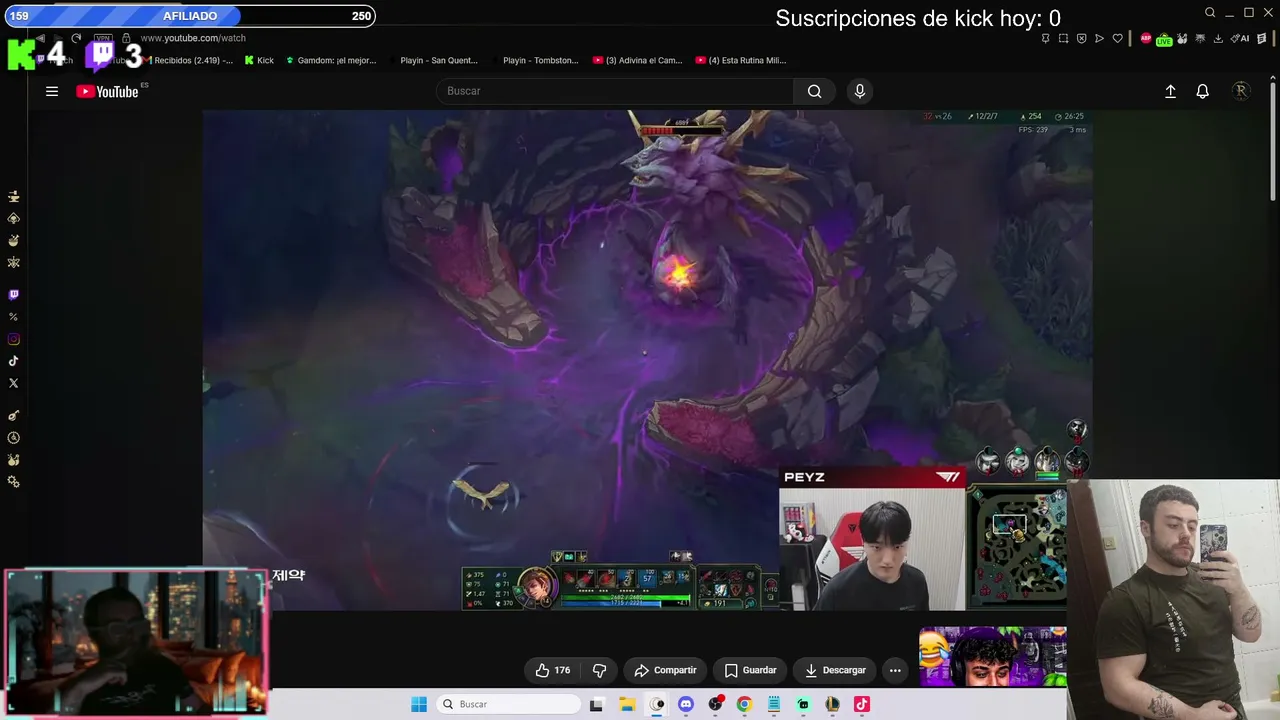Open the Playin - San Quent... bookmark
The image size is (1280, 720).
coord(433,60)
